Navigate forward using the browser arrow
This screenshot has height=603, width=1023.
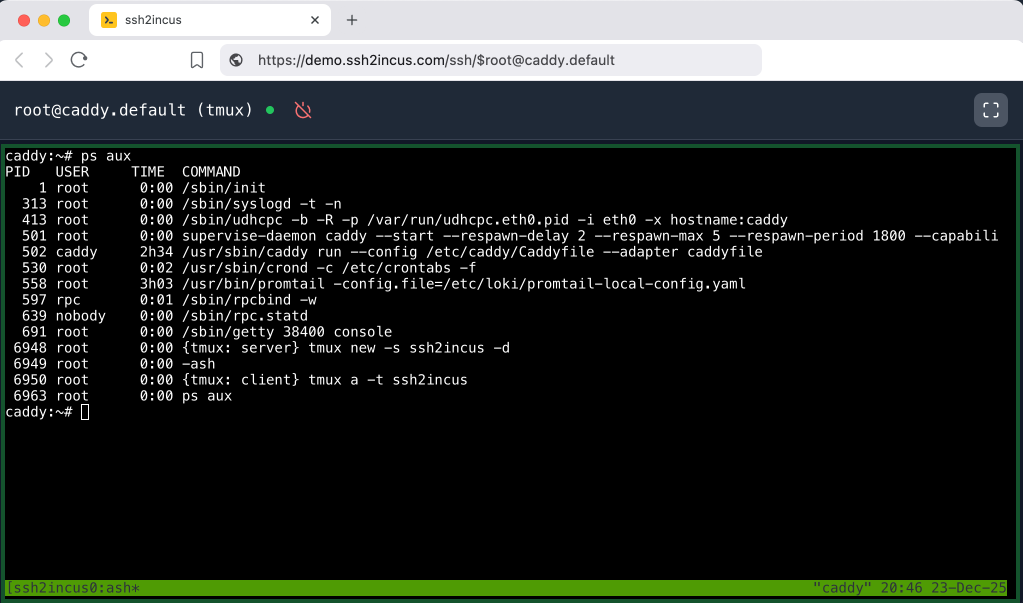coord(50,60)
